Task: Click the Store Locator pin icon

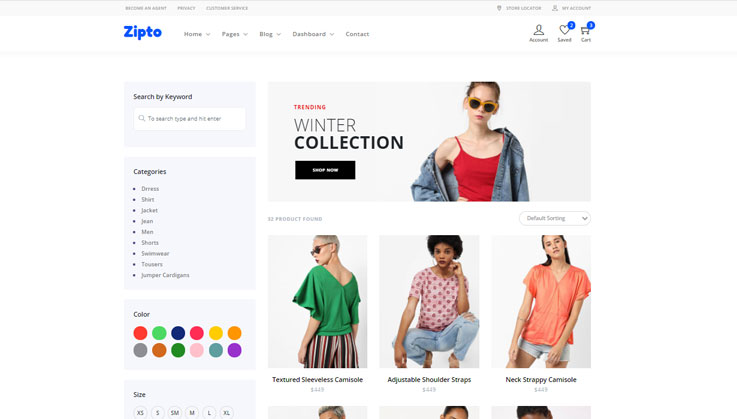Action: pos(499,8)
